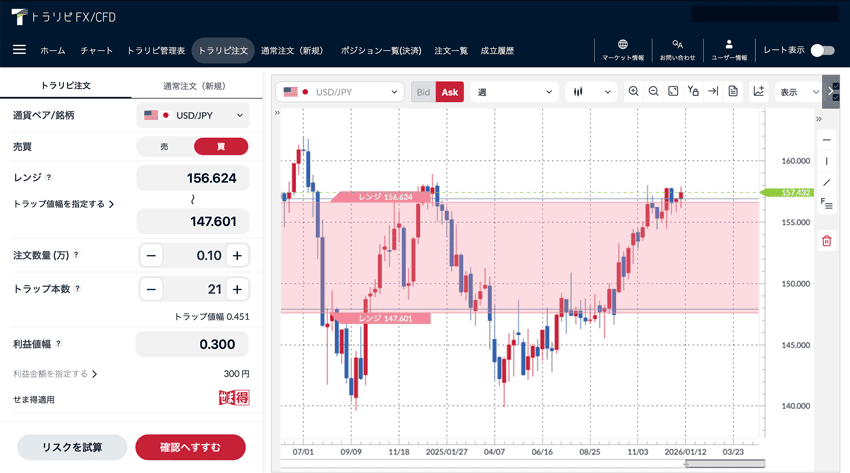
Task: Open the 週 timeframe dropdown
Action: pyautogui.click(x=514, y=92)
